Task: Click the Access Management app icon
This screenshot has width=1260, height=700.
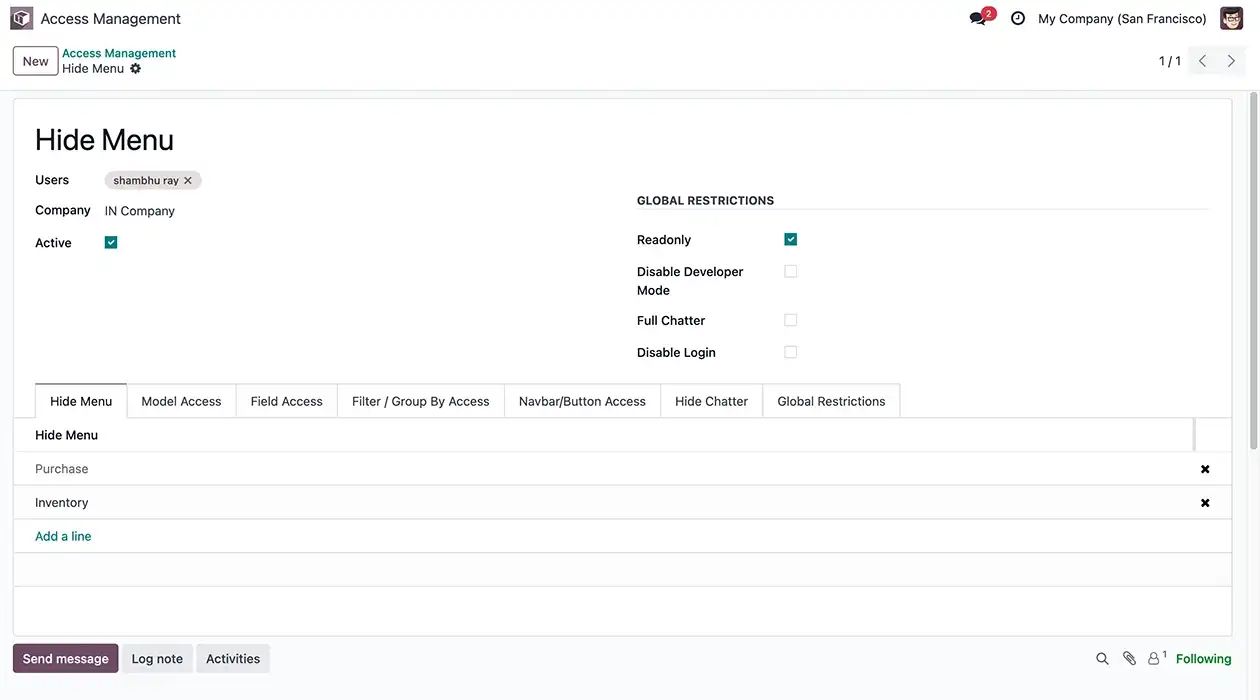Action: click(x=21, y=18)
